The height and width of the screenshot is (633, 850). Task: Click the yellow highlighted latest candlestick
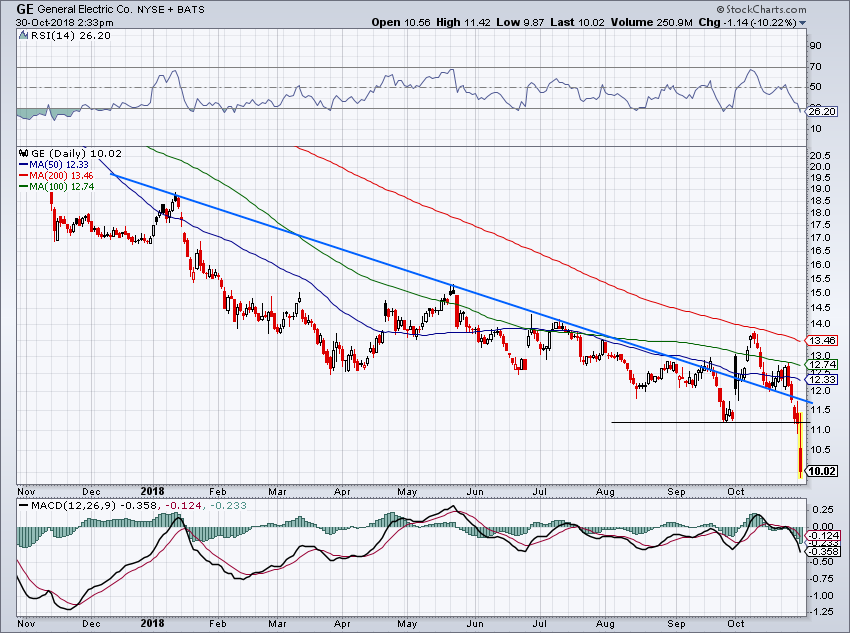pos(801,445)
